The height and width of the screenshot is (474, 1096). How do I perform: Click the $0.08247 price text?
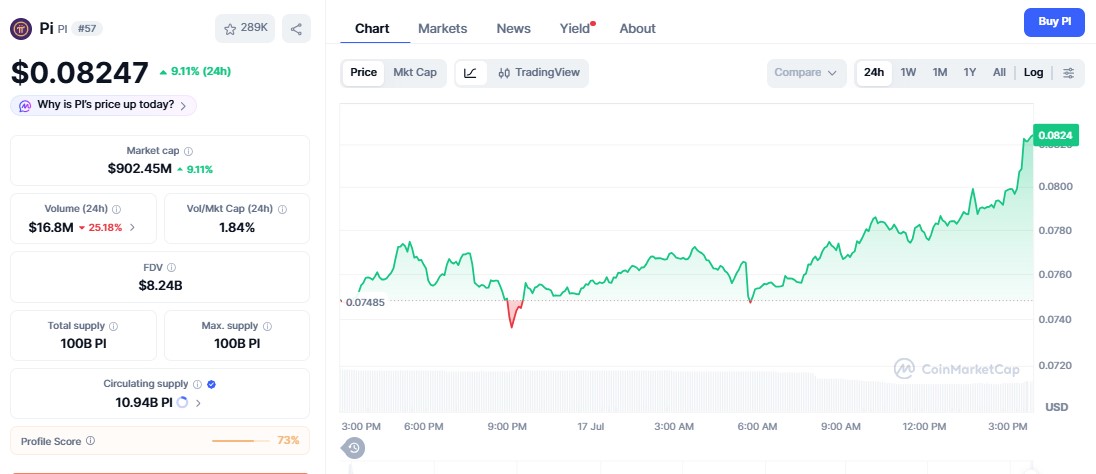80,73
